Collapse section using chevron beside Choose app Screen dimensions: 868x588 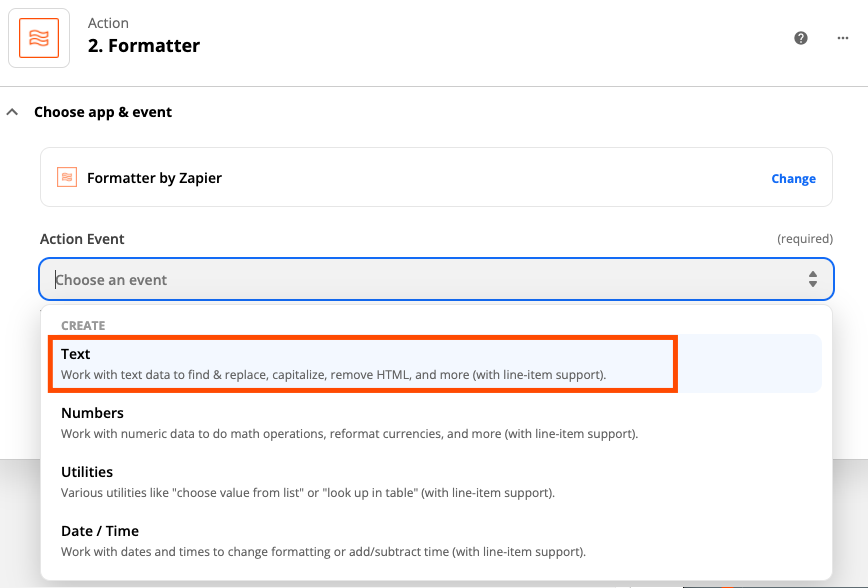pyautogui.click(x=12, y=112)
